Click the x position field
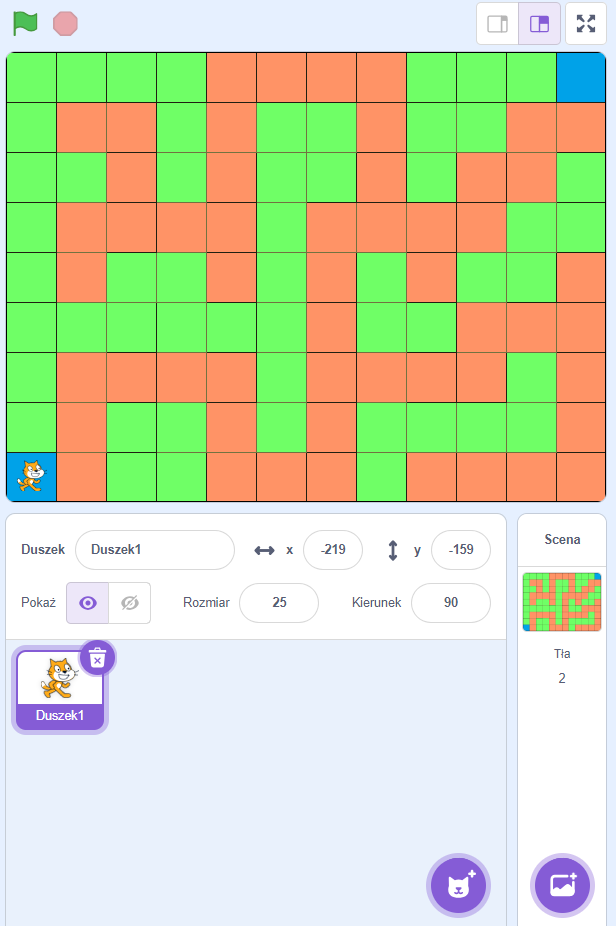The image size is (616, 926). [x=332, y=550]
